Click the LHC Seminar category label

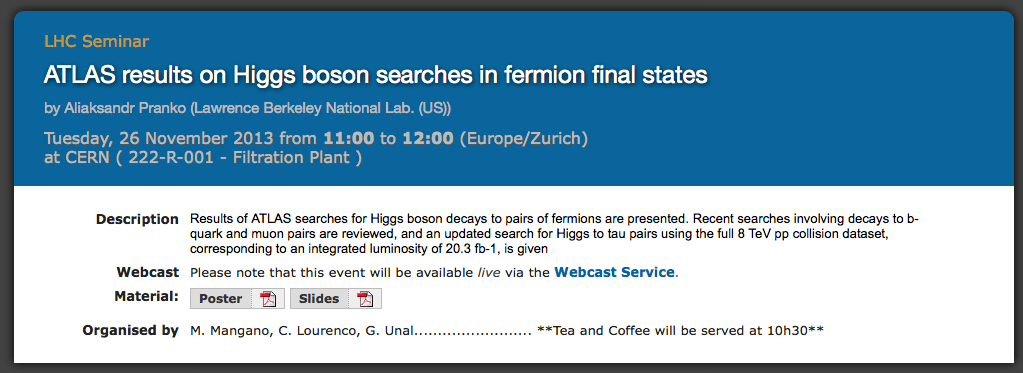97,42
